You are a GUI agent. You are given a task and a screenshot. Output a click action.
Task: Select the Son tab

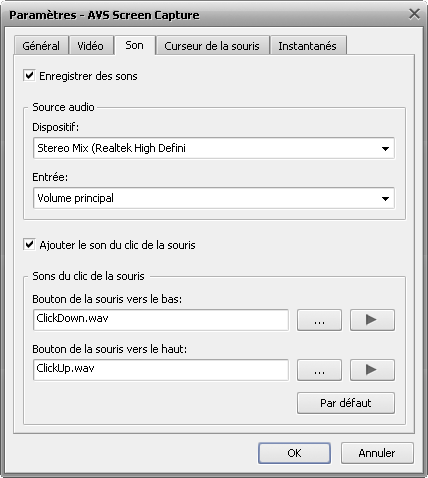coord(134,45)
